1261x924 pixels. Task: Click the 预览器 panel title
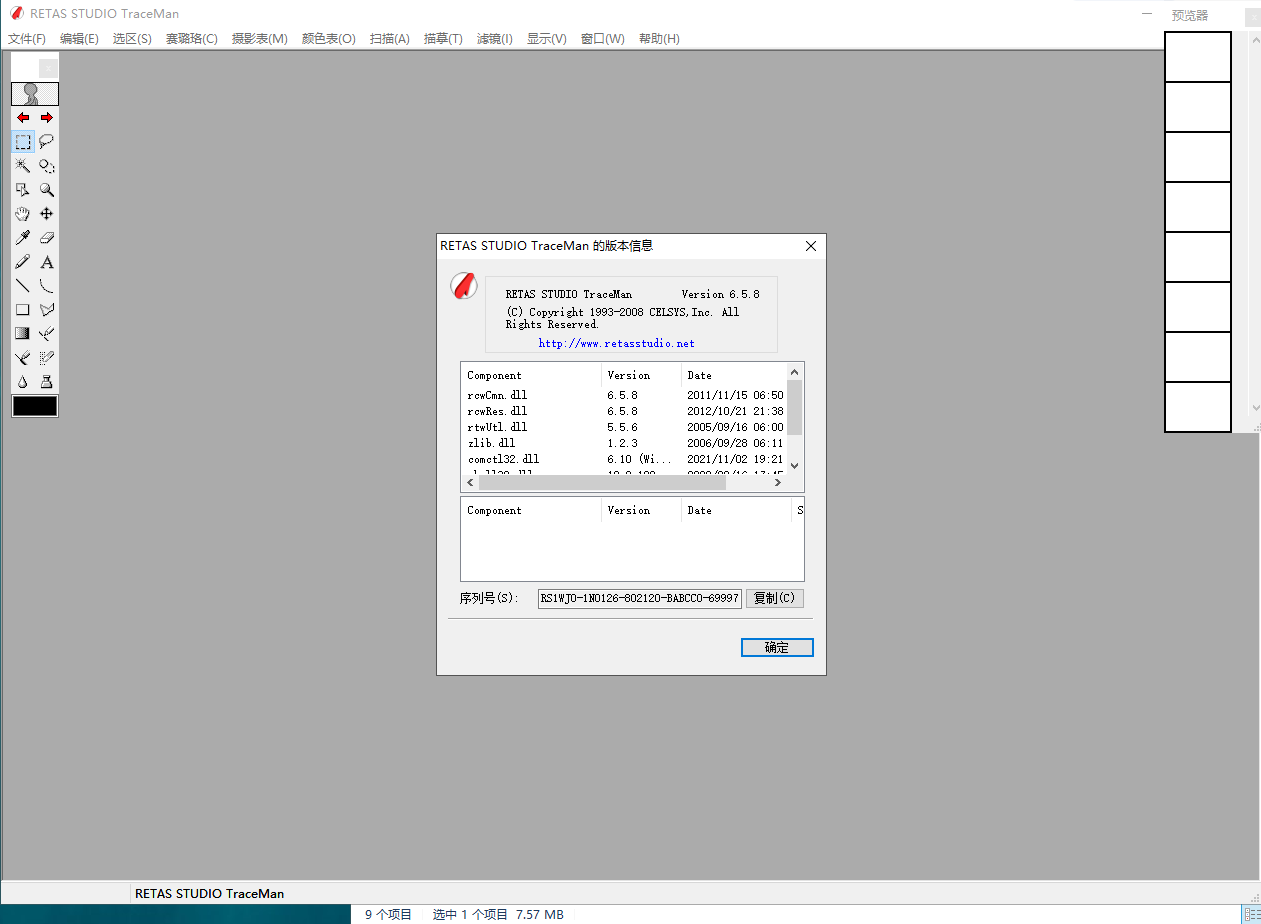tap(1190, 15)
